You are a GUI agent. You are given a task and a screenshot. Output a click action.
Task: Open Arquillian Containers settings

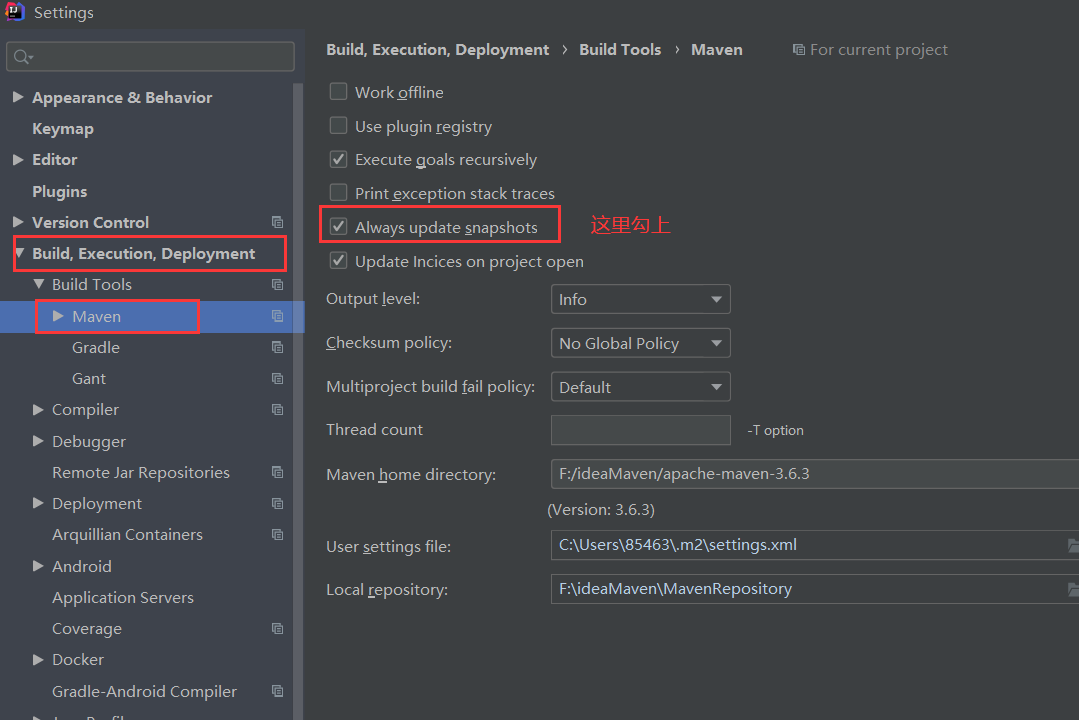[127, 535]
